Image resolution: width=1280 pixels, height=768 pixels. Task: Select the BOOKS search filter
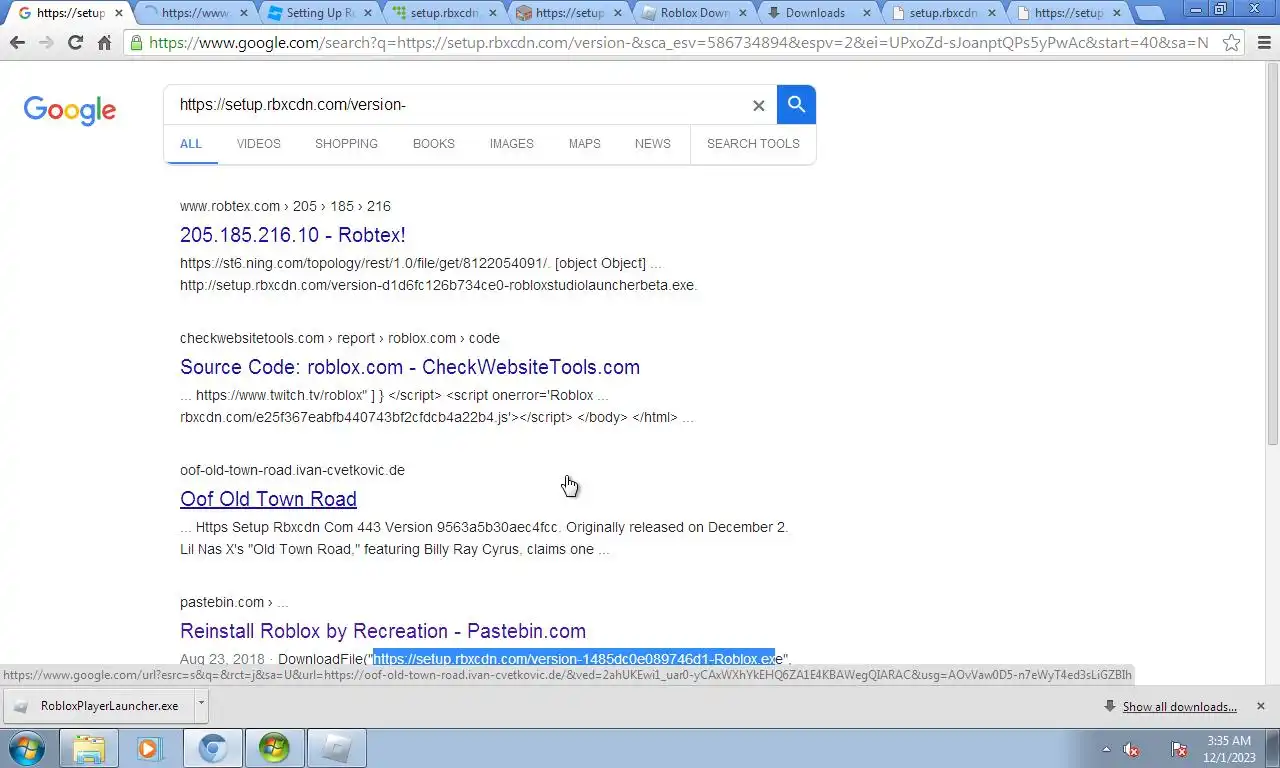[434, 144]
